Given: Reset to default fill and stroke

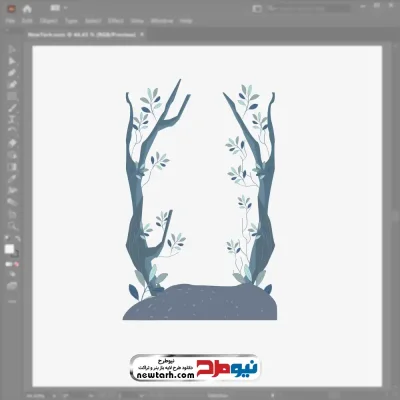Looking at the screenshot, I should tap(7, 239).
